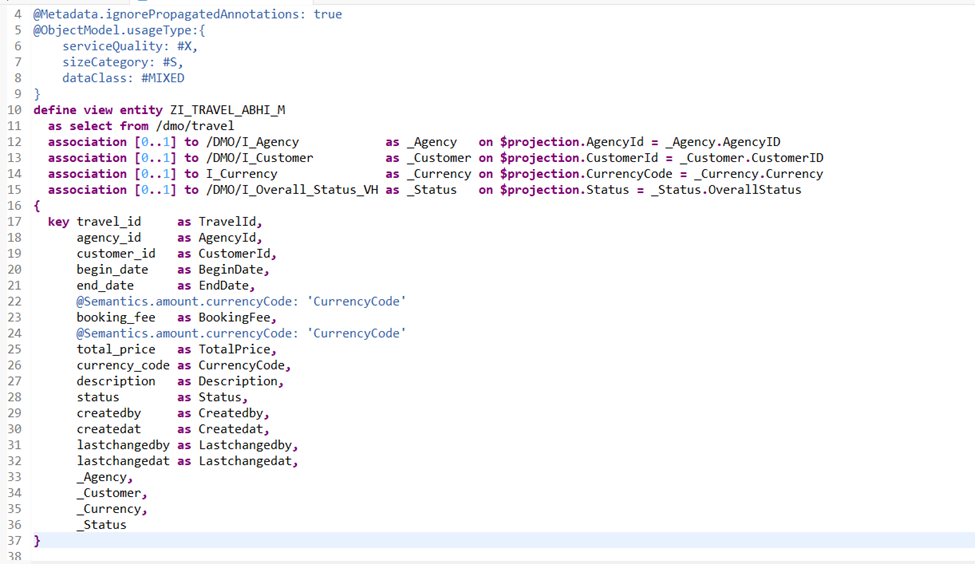Click the _Currency.Currency join condition
975x564 pixels.
coord(759,173)
